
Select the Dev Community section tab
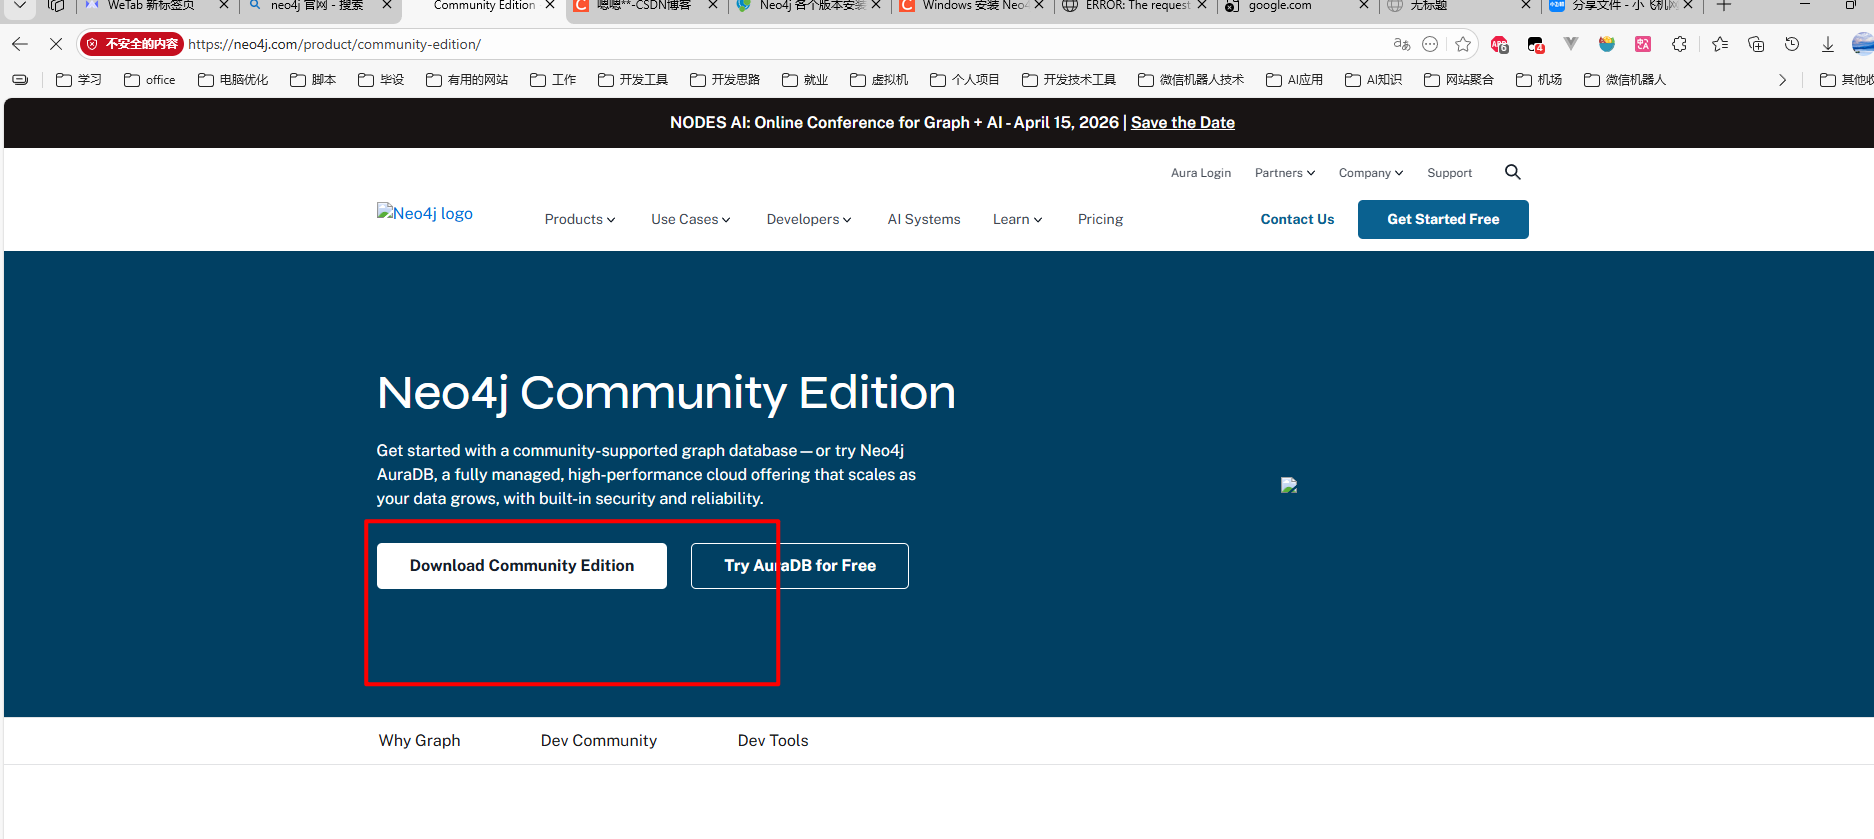(599, 741)
